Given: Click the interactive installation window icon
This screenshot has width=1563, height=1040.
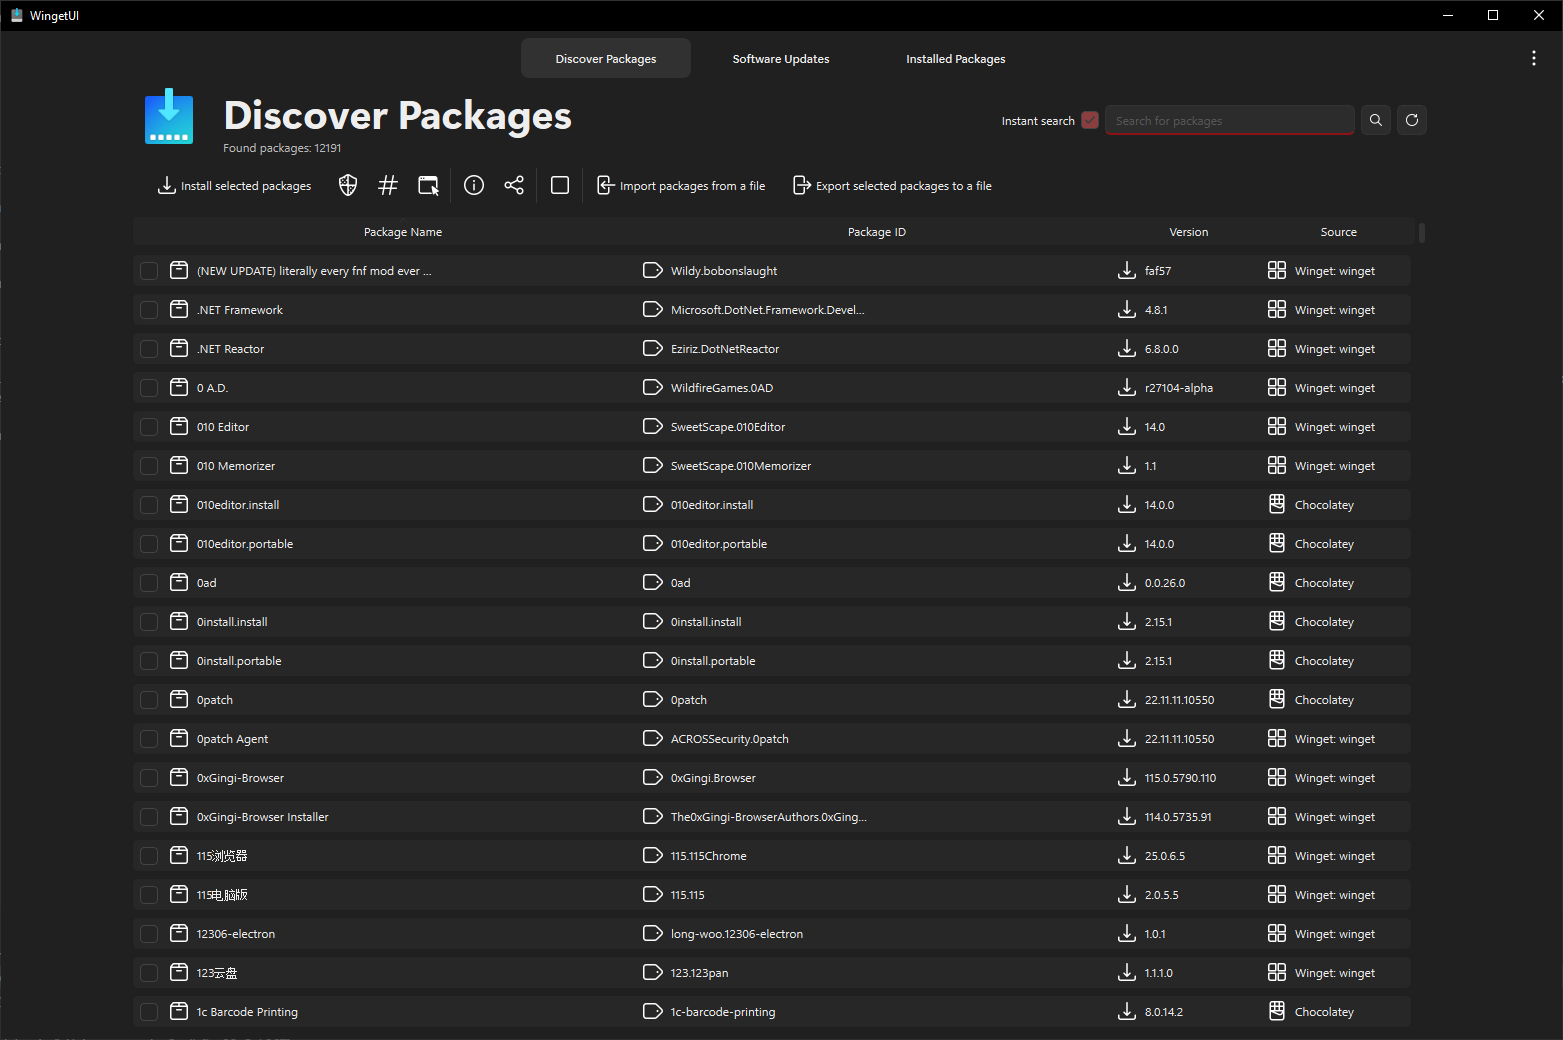Looking at the screenshot, I should [429, 185].
